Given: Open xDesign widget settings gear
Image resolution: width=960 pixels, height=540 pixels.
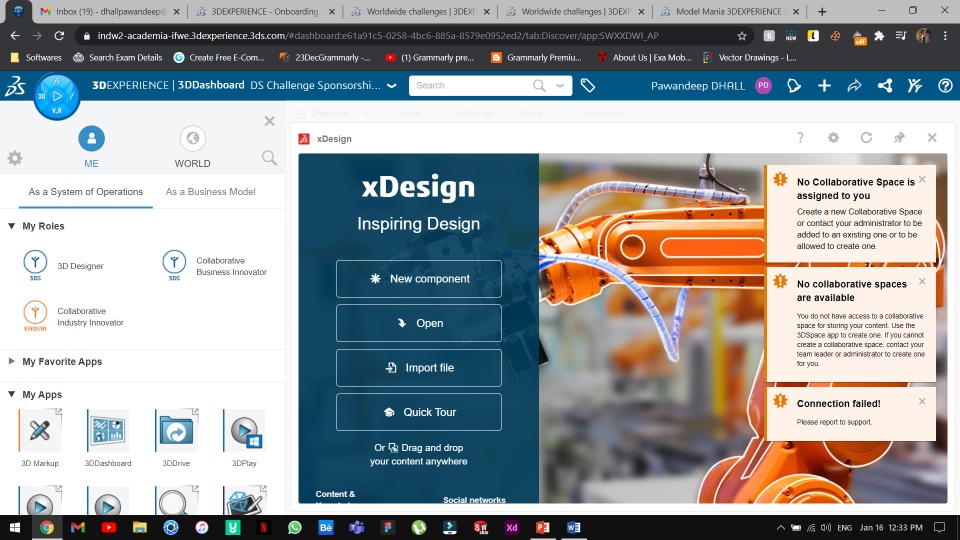Looking at the screenshot, I should point(833,138).
